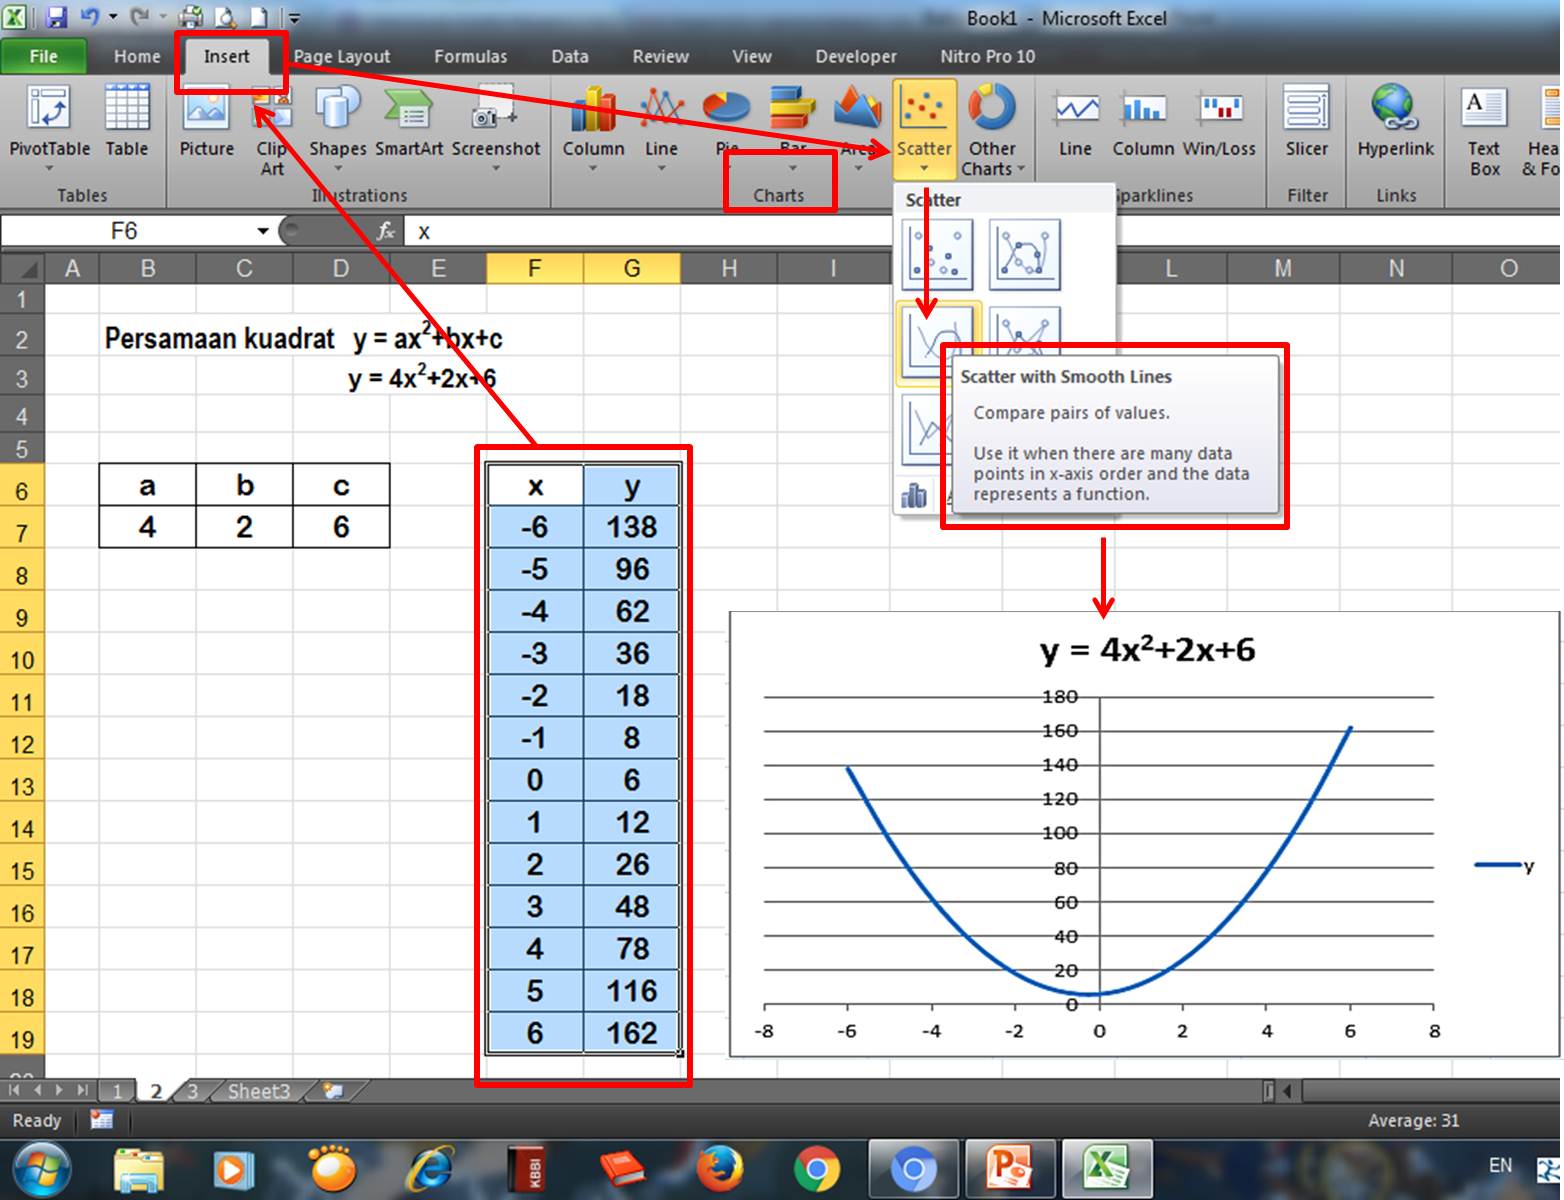Customize Quick Access Toolbar dropdown
Image resolution: width=1564 pixels, height=1200 pixels.
coord(294,18)
